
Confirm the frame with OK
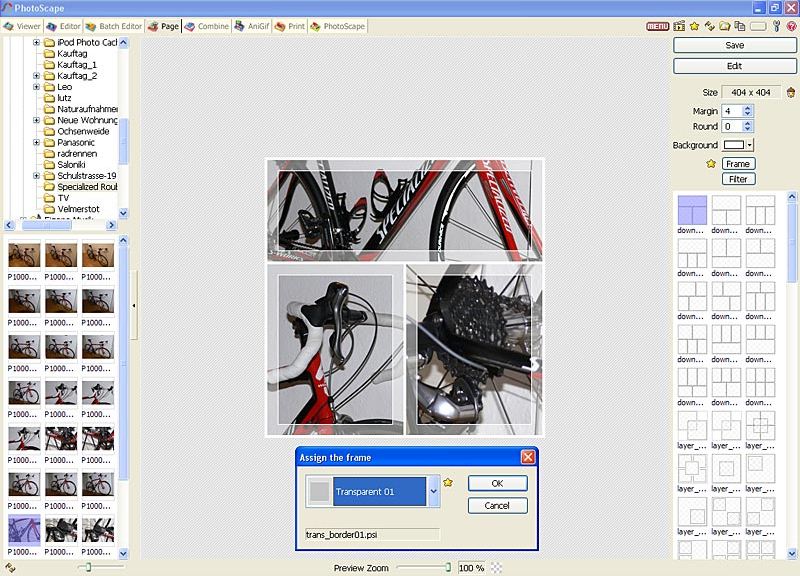[x=497, y=483]
